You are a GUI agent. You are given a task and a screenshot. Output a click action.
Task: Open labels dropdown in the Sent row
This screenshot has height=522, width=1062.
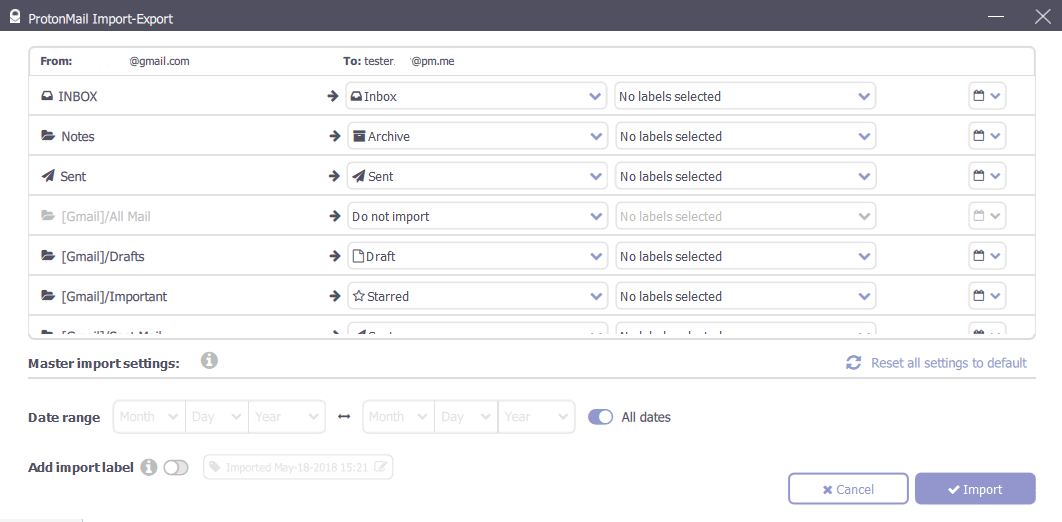click(746, 176)
